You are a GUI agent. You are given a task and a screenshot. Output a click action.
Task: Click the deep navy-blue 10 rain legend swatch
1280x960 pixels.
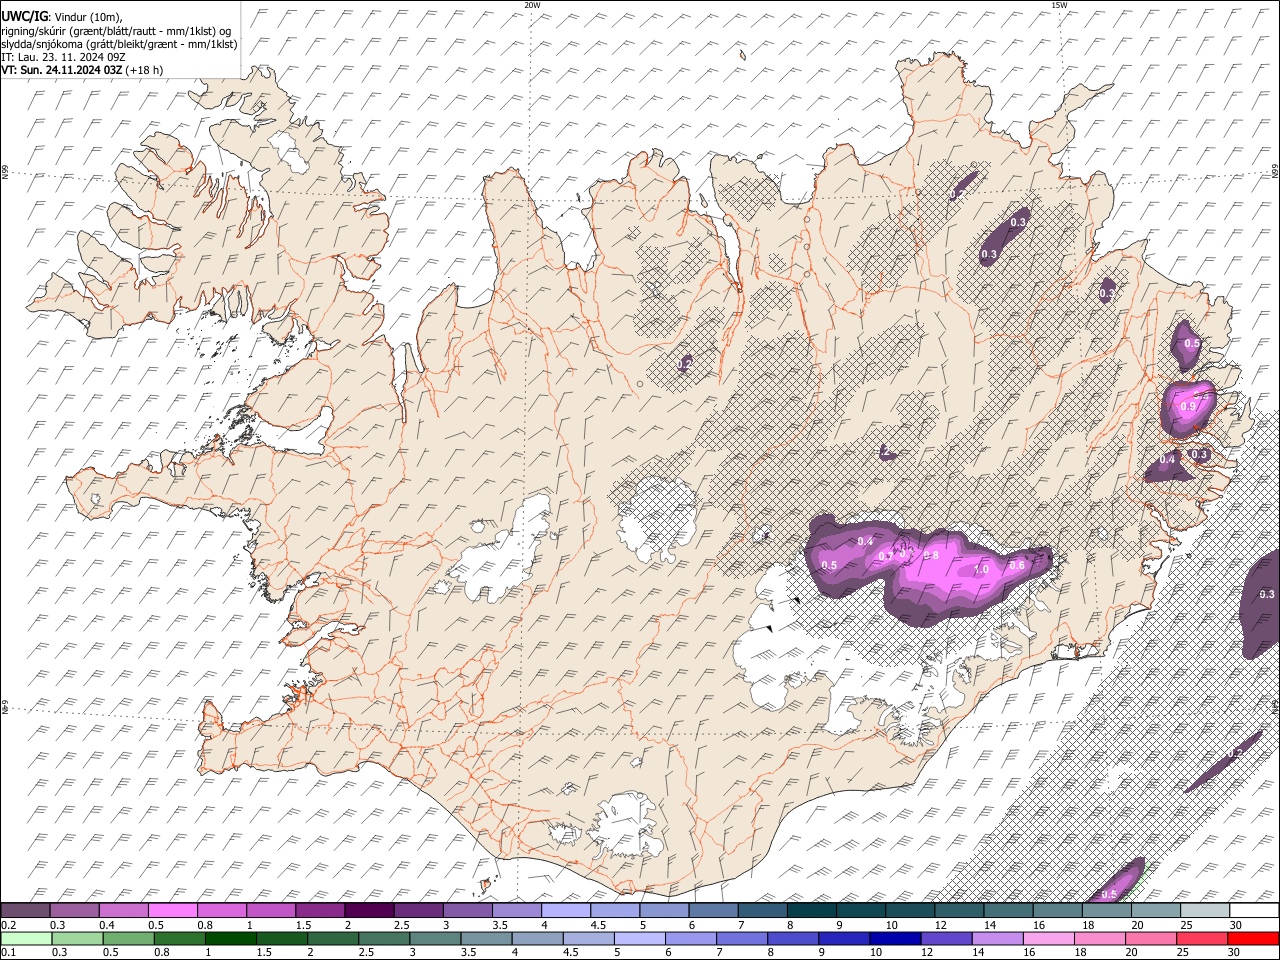pyautogui.click(x=895, y=938)
